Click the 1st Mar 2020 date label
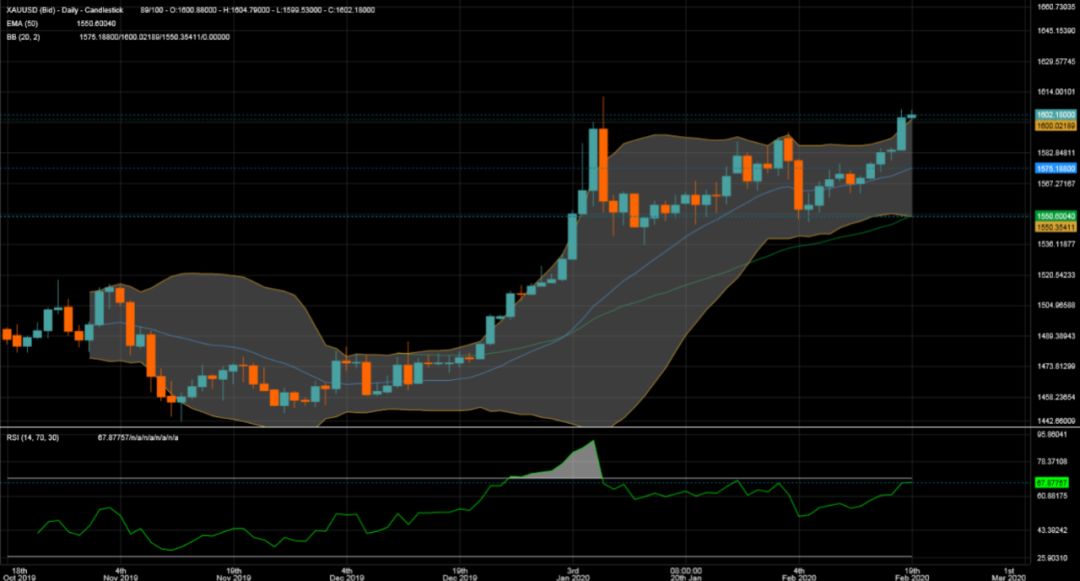The width and height of the screenshot is (1080, 581). [x=1009, y=574]
